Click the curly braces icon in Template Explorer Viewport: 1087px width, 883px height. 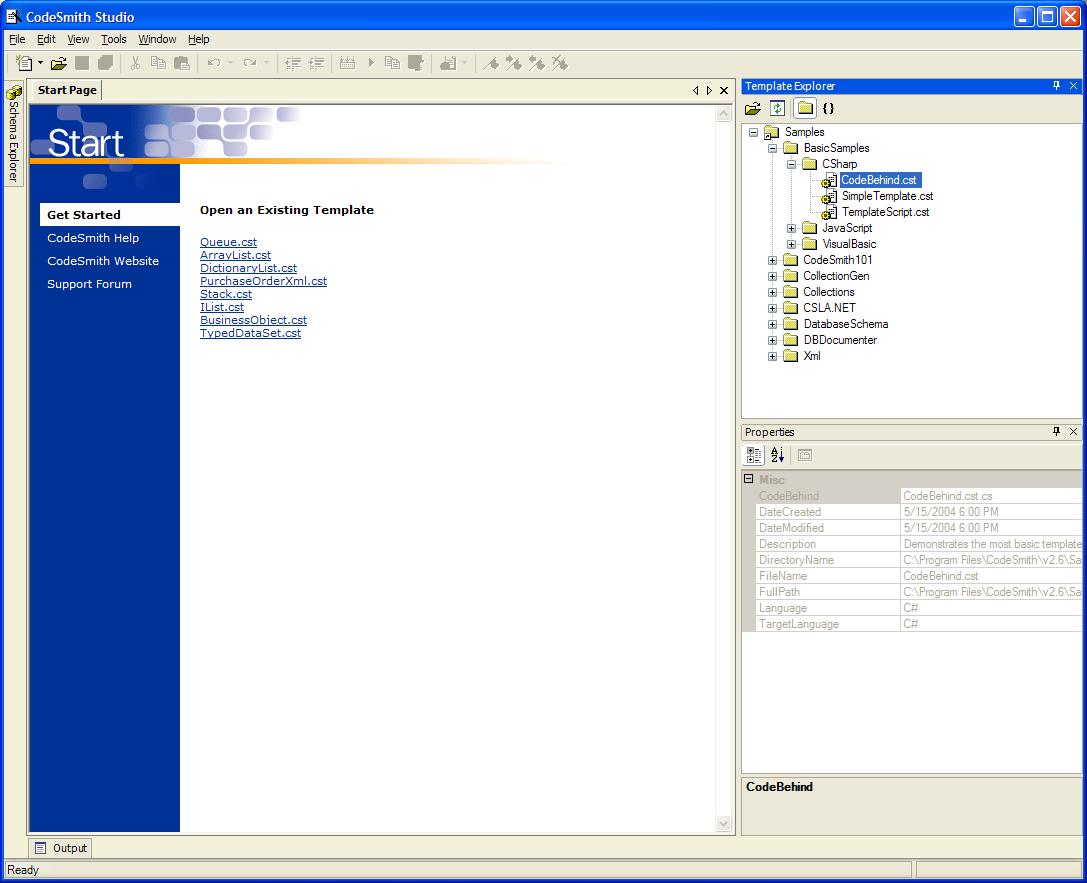click(x=828, y=108)
